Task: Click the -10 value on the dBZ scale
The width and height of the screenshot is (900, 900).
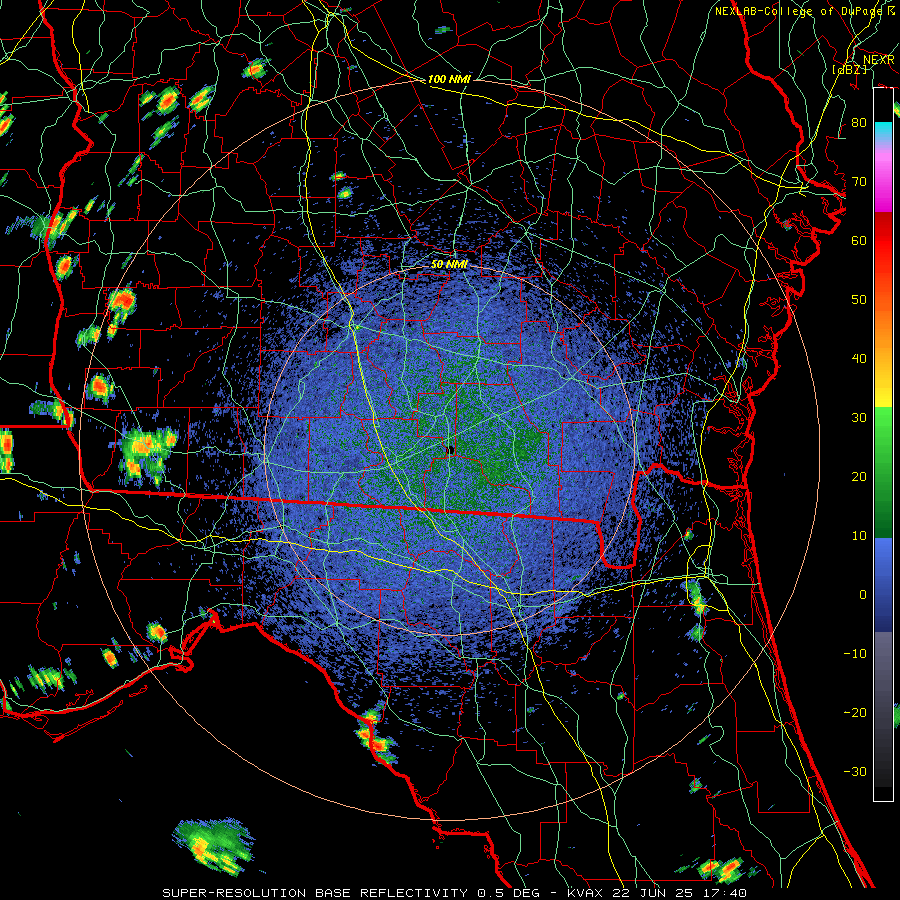Action: 855,653
